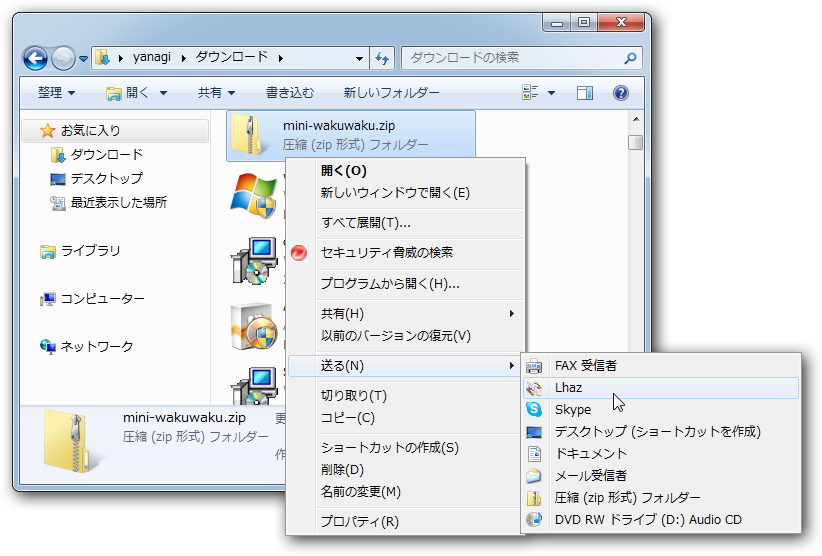Screen dimensions: 822x556
Task: Send to Lhaz in the submenu
Action: coord(661,388)
